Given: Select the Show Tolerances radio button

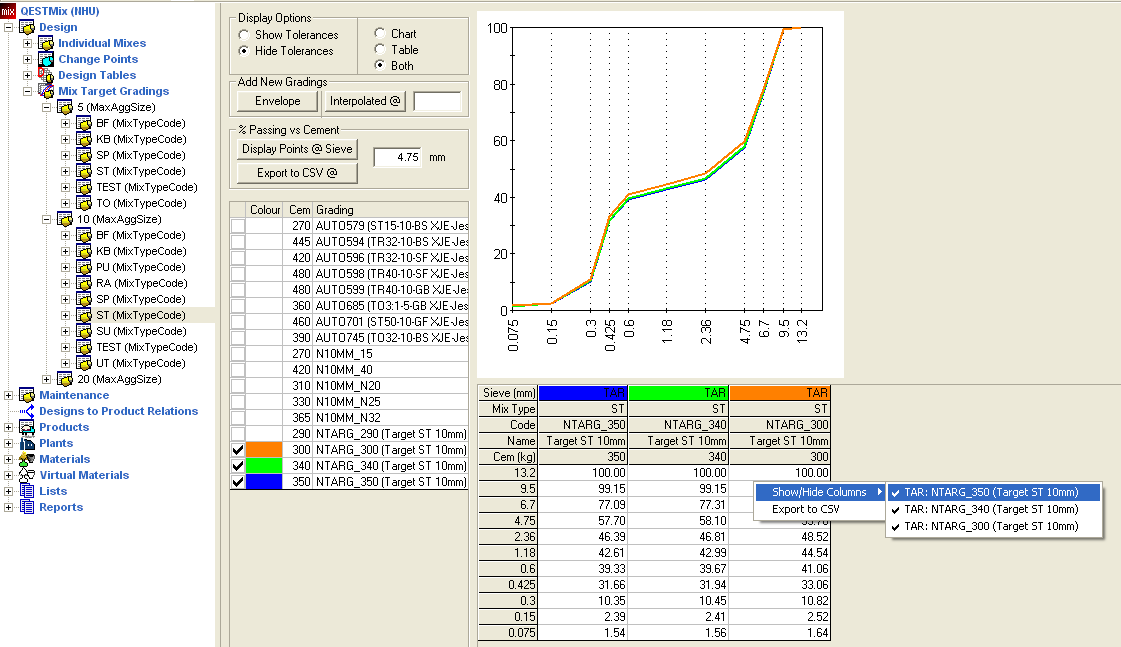Looking at the screenshot, I should click(245, 35).
